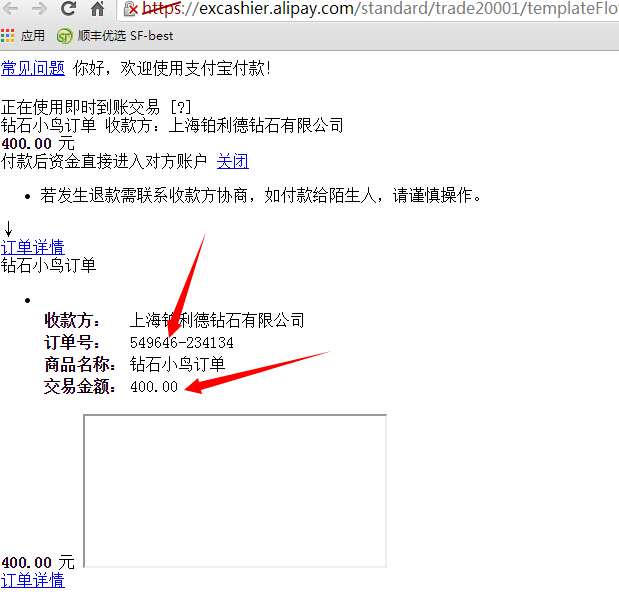Click the browser forward arrow
Image resolution: width=619 pixels, height=615 pixels.
39,8
